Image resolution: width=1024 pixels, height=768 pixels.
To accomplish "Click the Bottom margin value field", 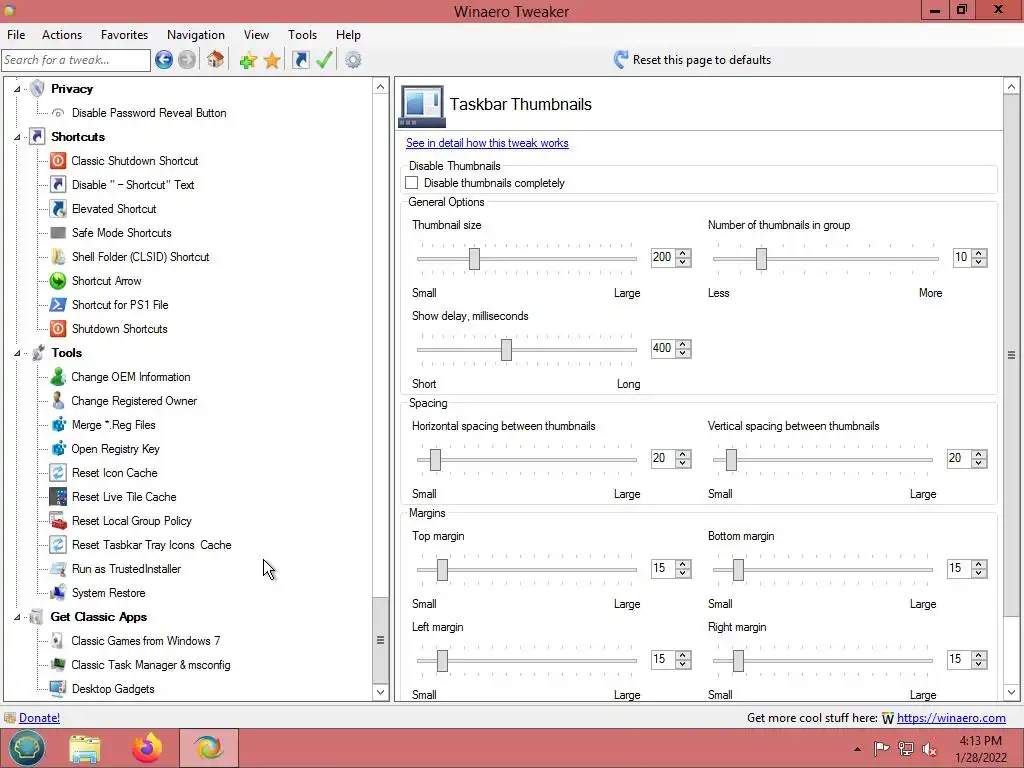I will tap(958, 568).
